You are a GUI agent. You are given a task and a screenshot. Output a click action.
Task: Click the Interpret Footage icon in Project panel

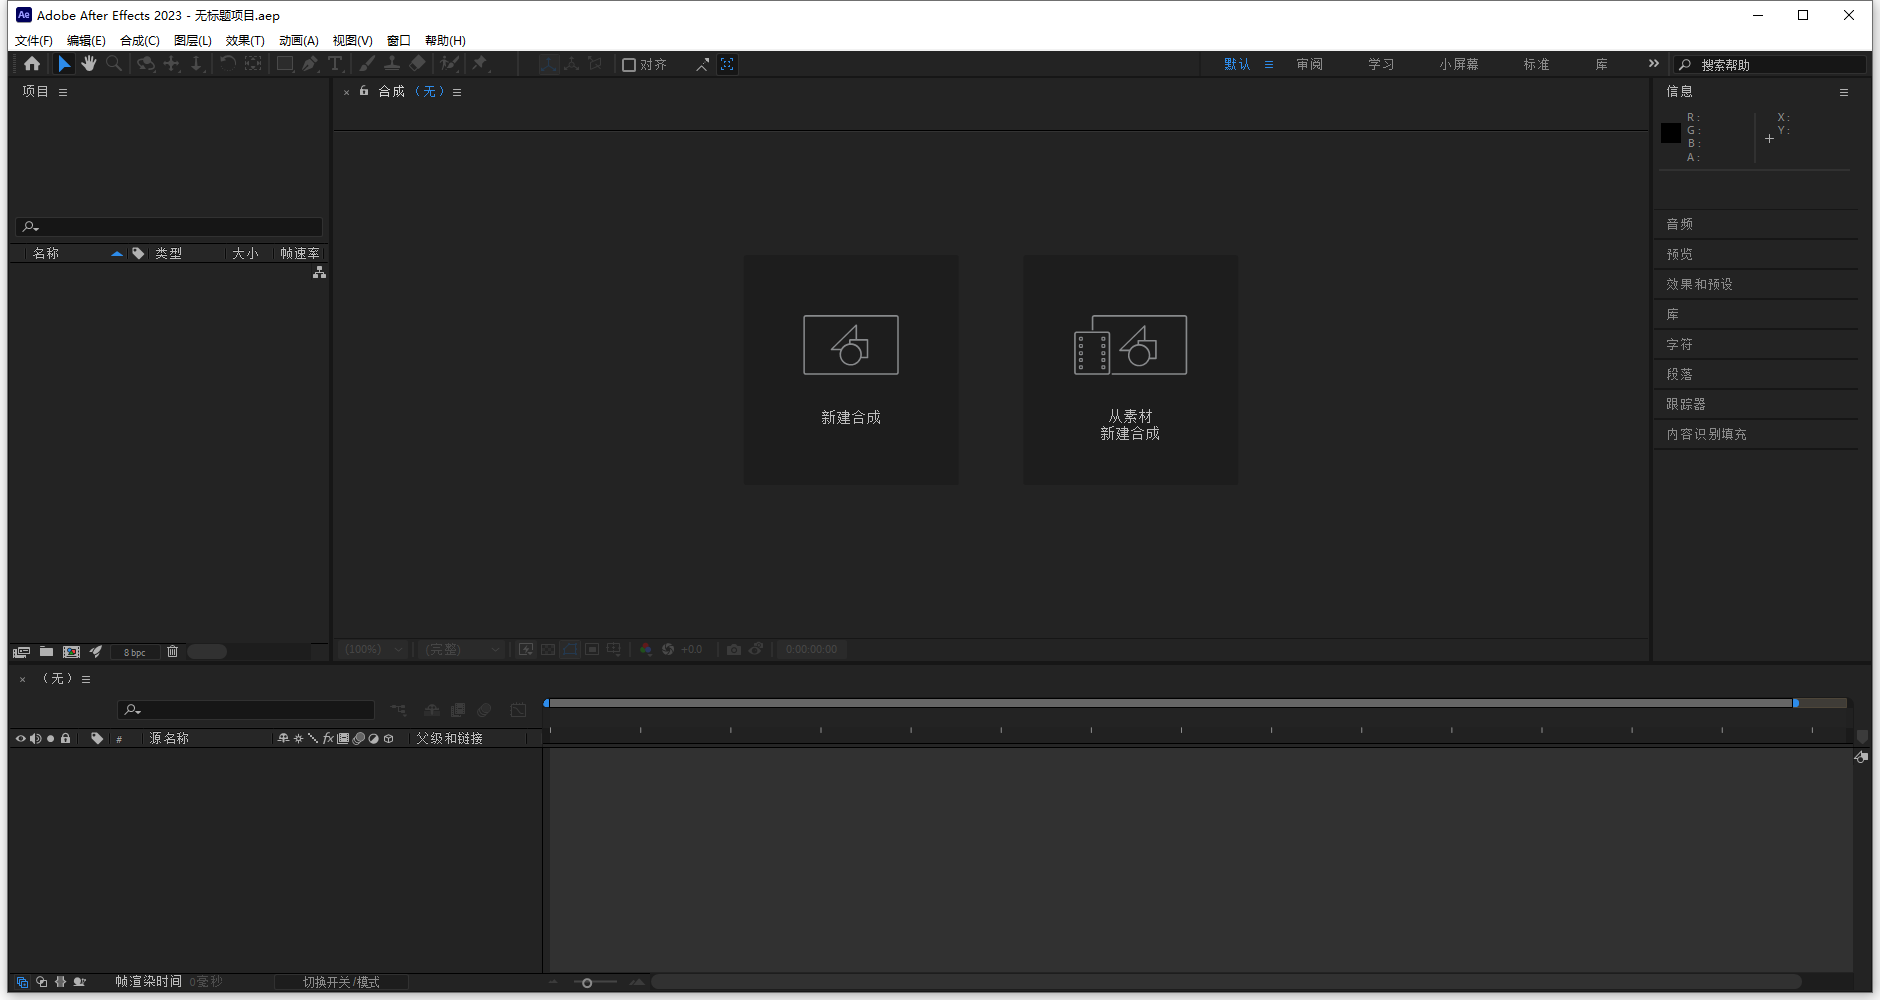pyautogui.click(x=21, y=652)
